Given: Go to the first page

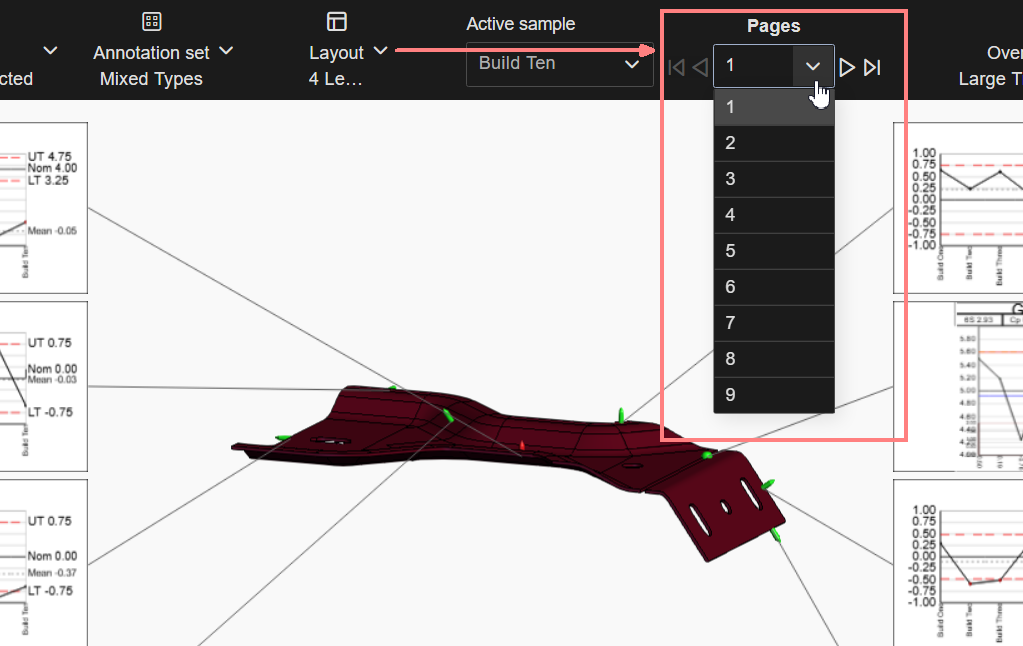Looking at the screenshot, I should click(676, 67).
